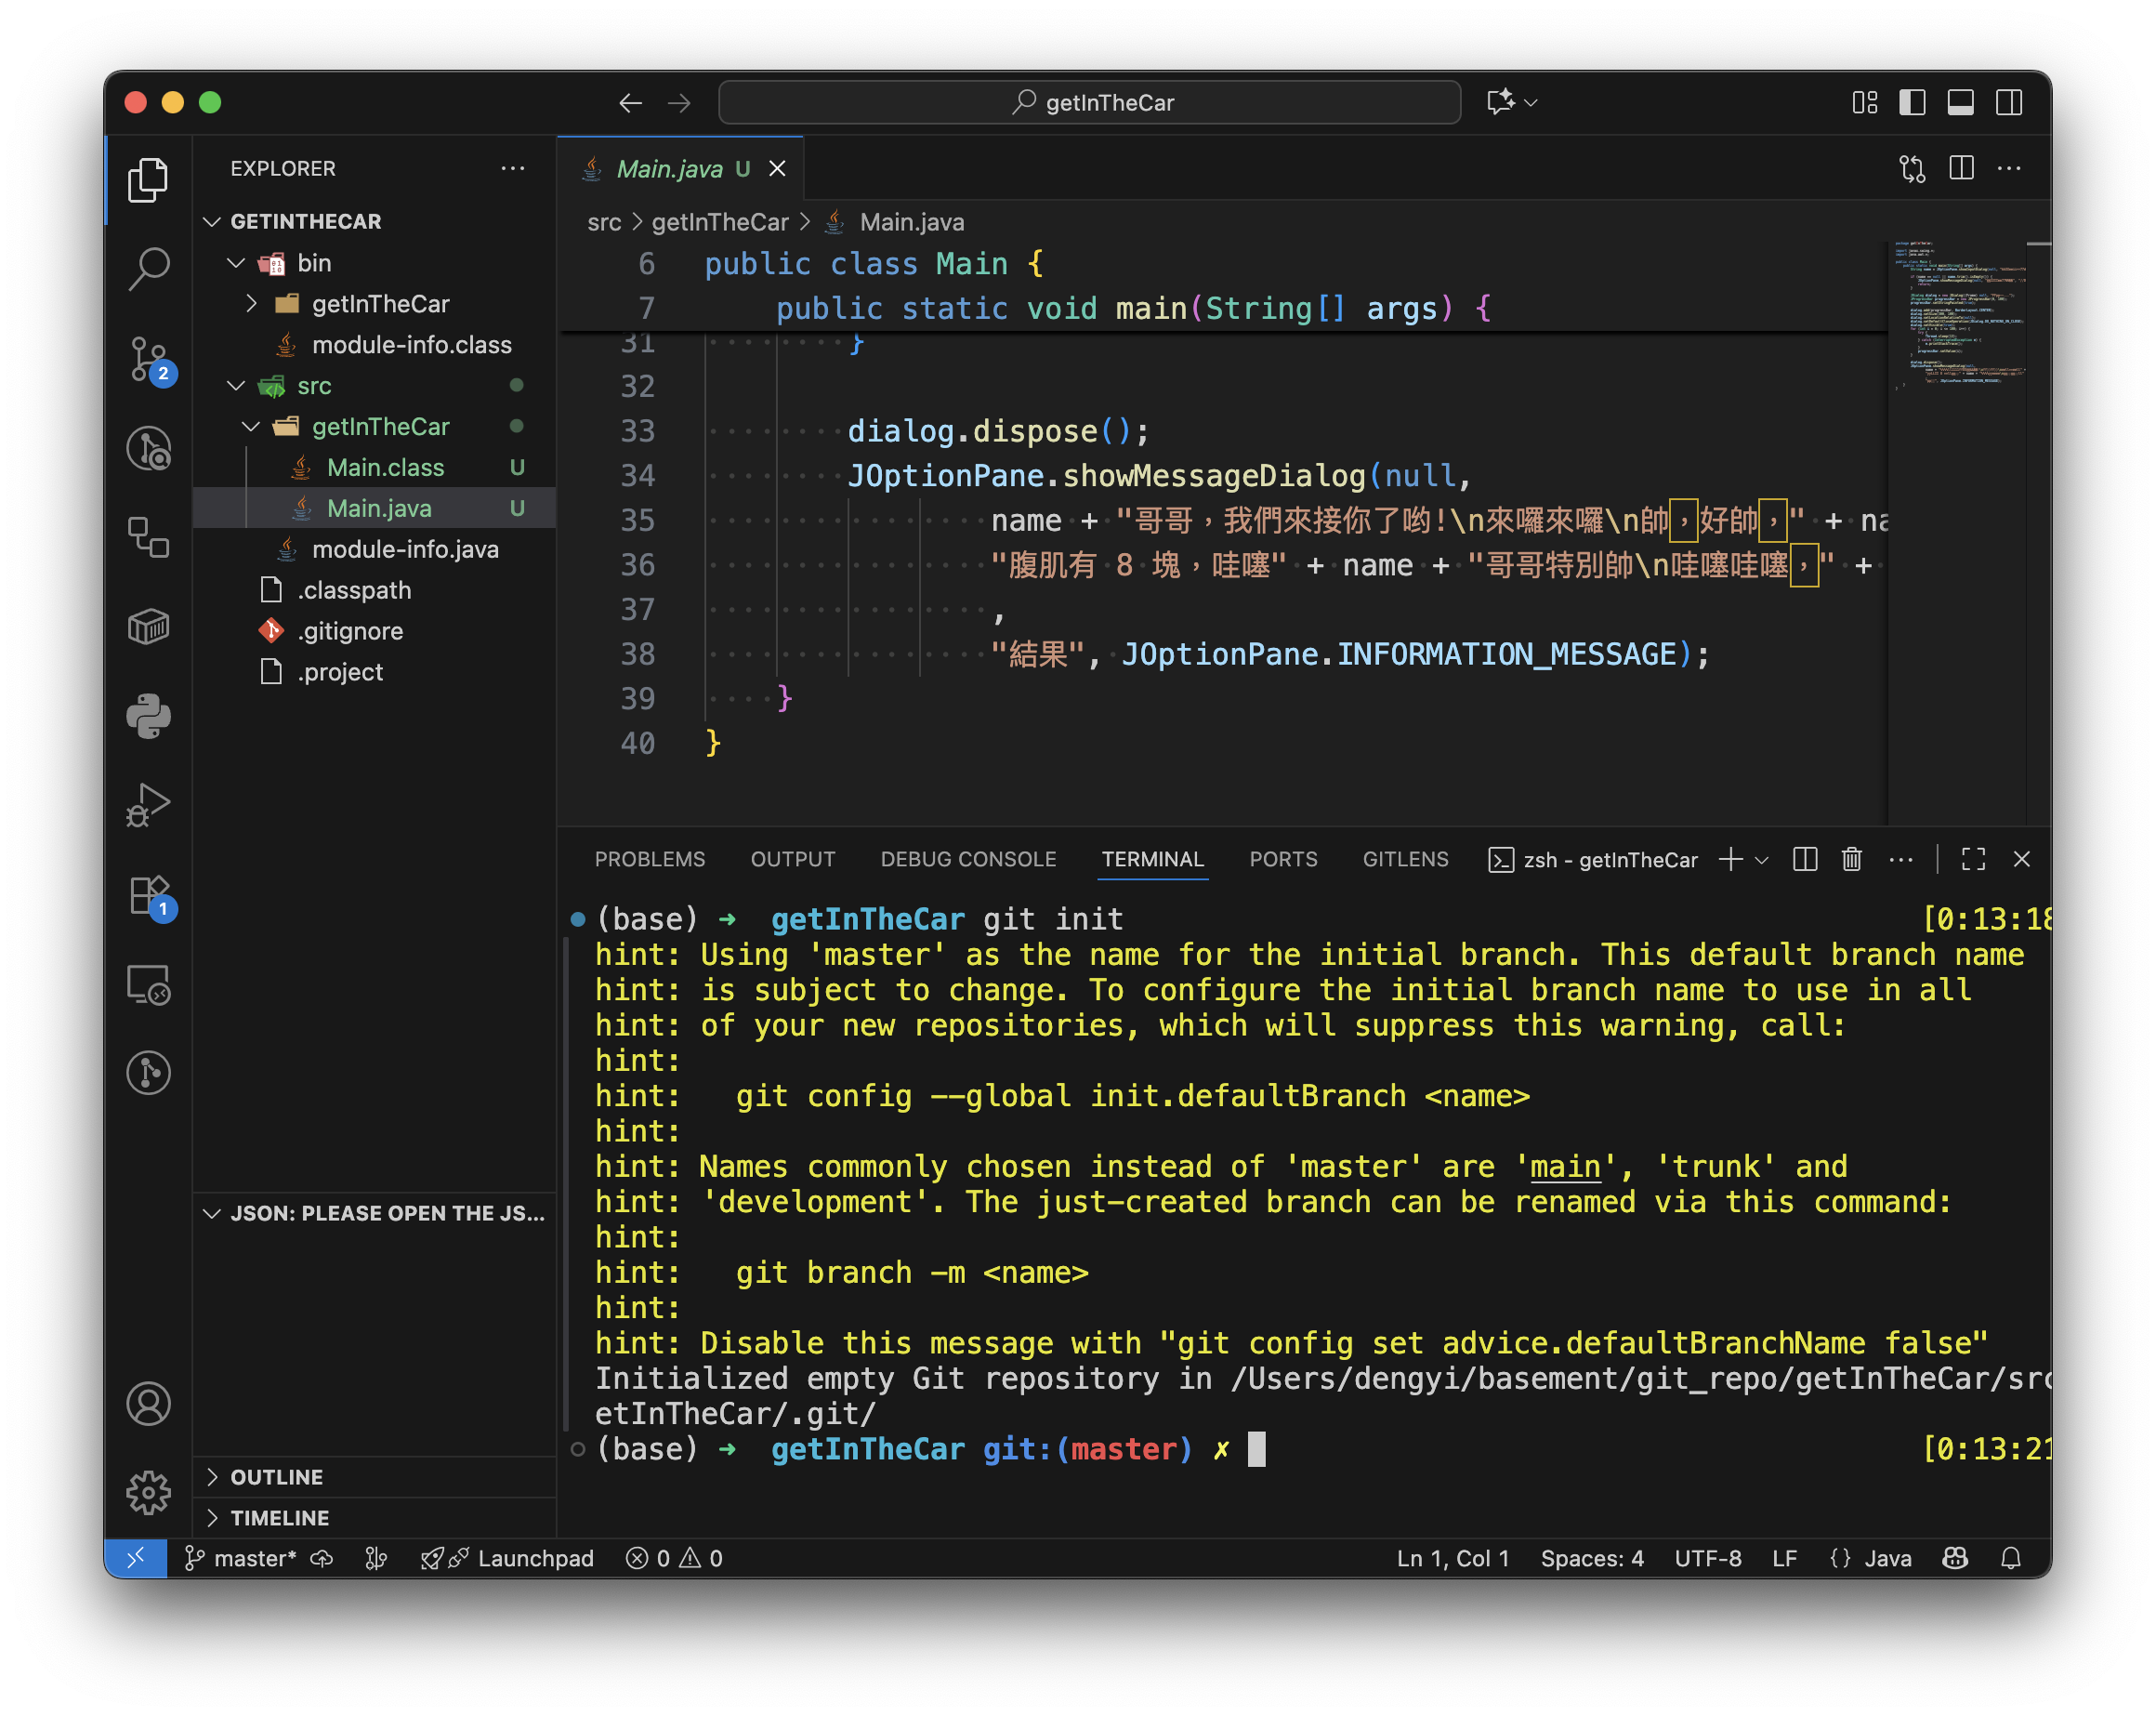Open the Python activity bar icon
The width and height of the screenshot is (2156, 1716).
click(x=149, y=716)
